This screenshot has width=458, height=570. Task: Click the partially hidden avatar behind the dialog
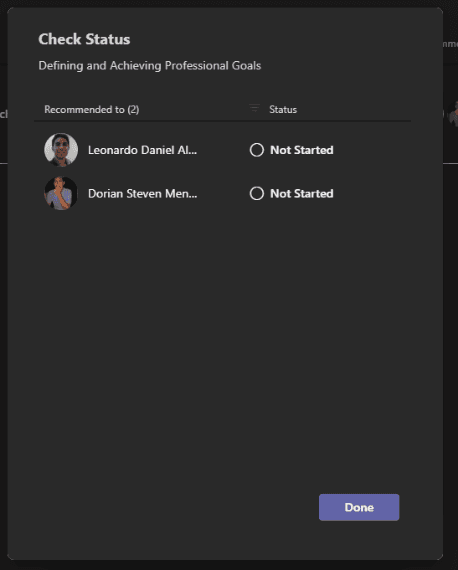453,114
